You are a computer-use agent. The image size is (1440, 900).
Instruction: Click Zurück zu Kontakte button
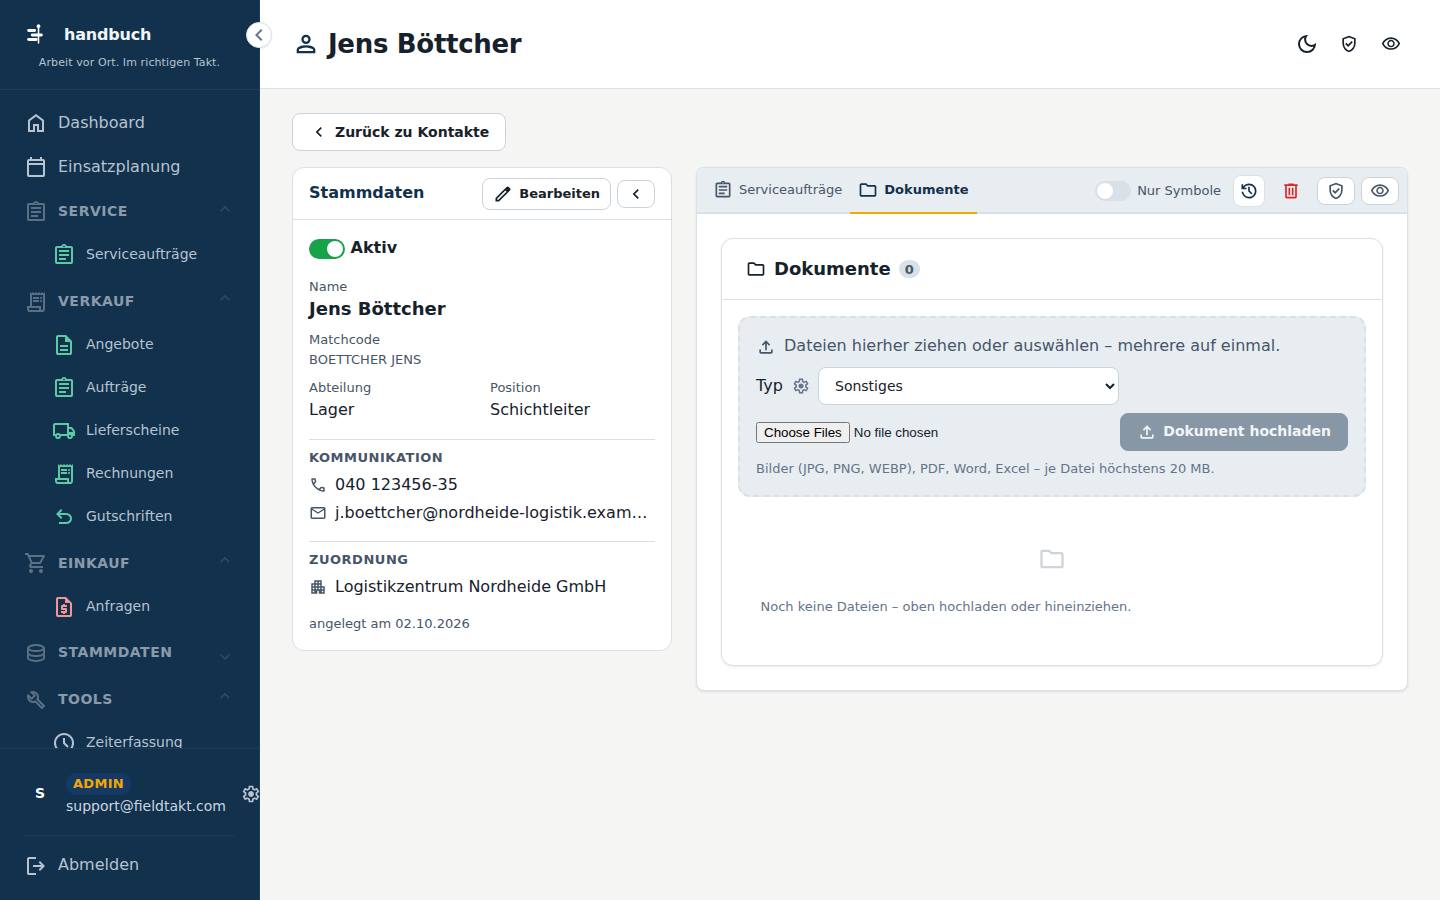pos(399,132)
